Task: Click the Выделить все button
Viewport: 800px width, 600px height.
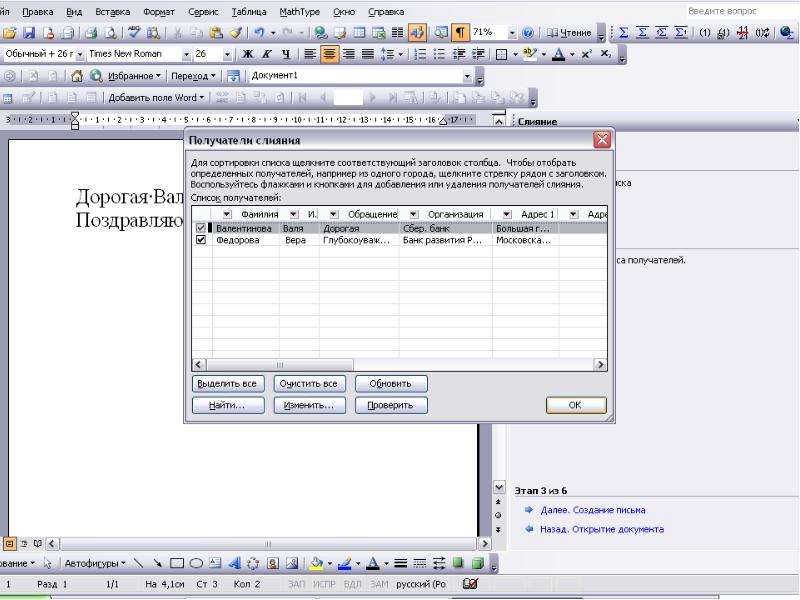Action: (x=228, y=384)
